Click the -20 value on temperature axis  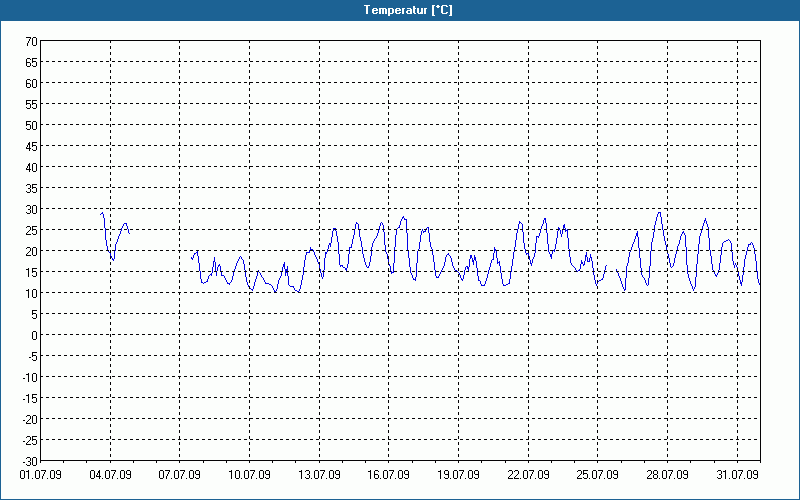tap(30, 419)
